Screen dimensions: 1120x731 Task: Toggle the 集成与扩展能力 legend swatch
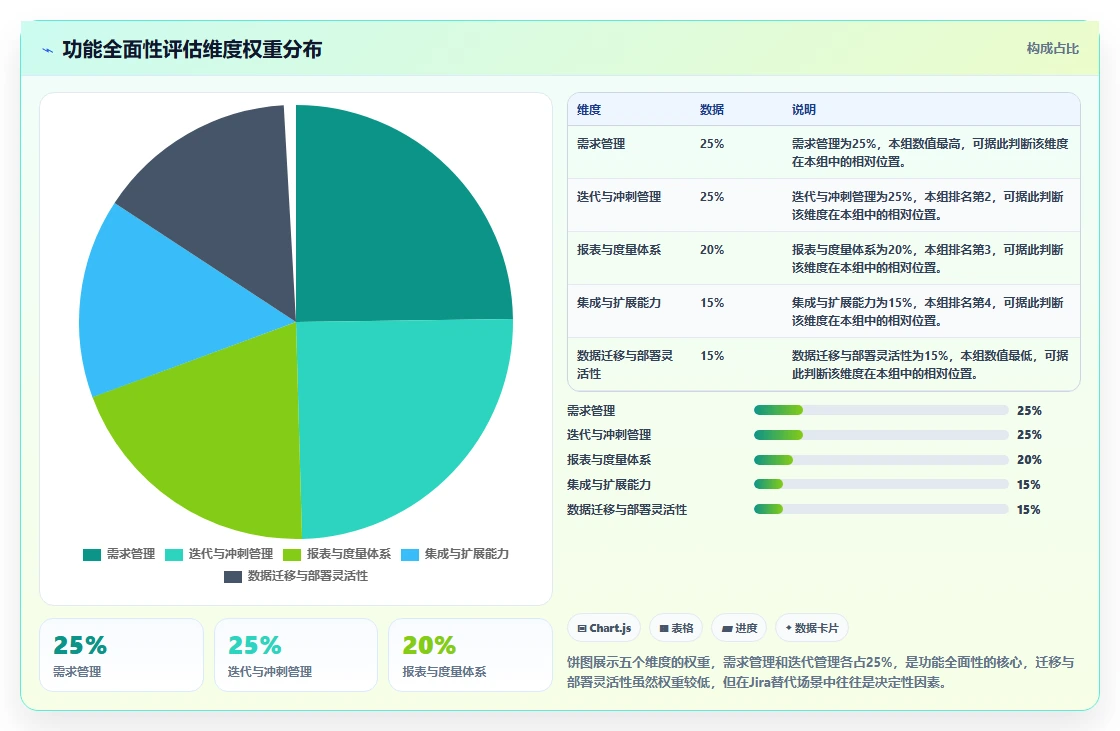[x=410, y=555]
